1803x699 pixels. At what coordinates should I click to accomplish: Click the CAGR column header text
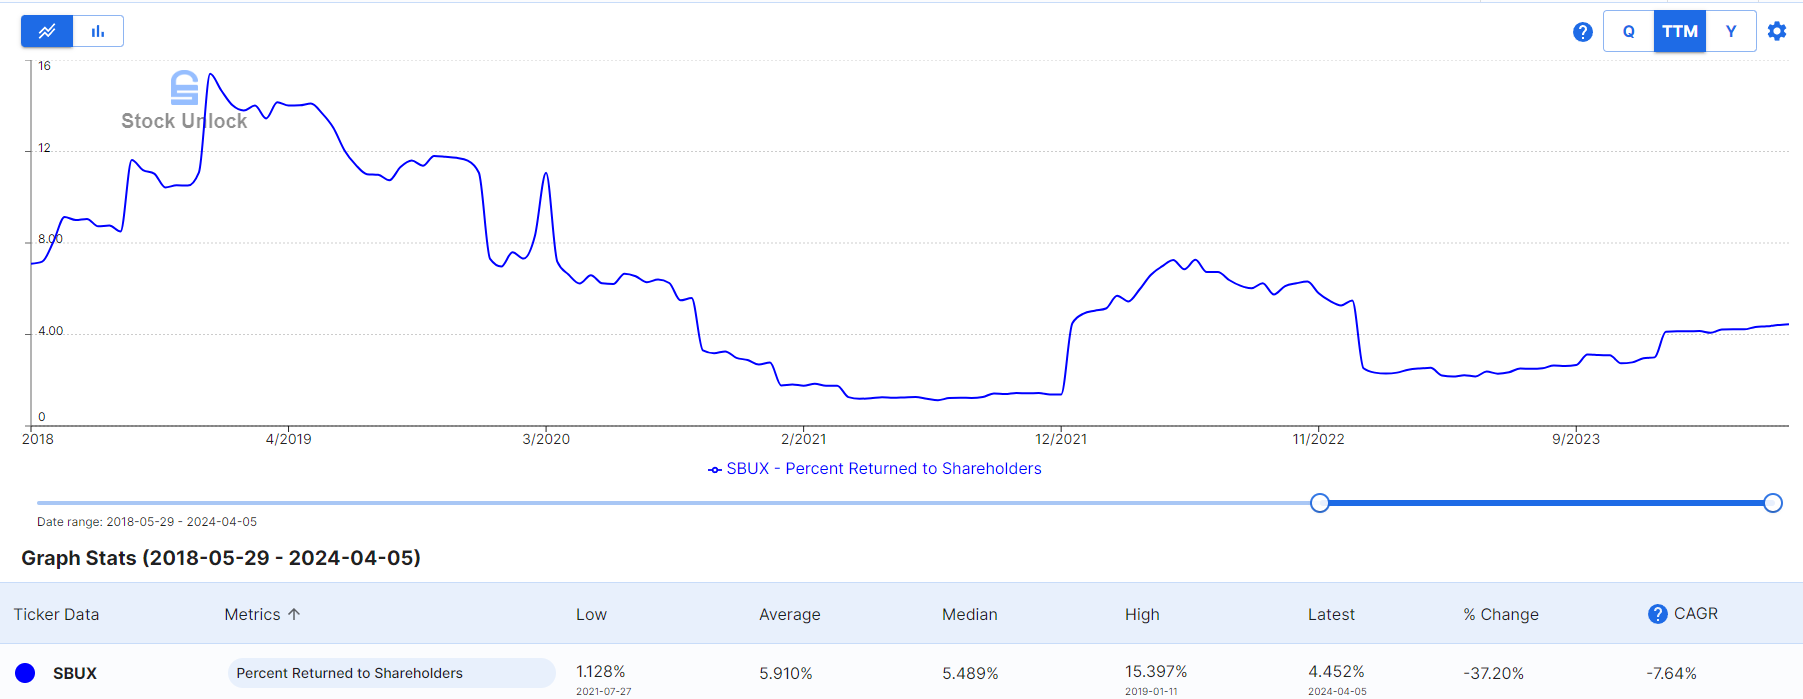pyautogui.click(x=1696, y=613)
